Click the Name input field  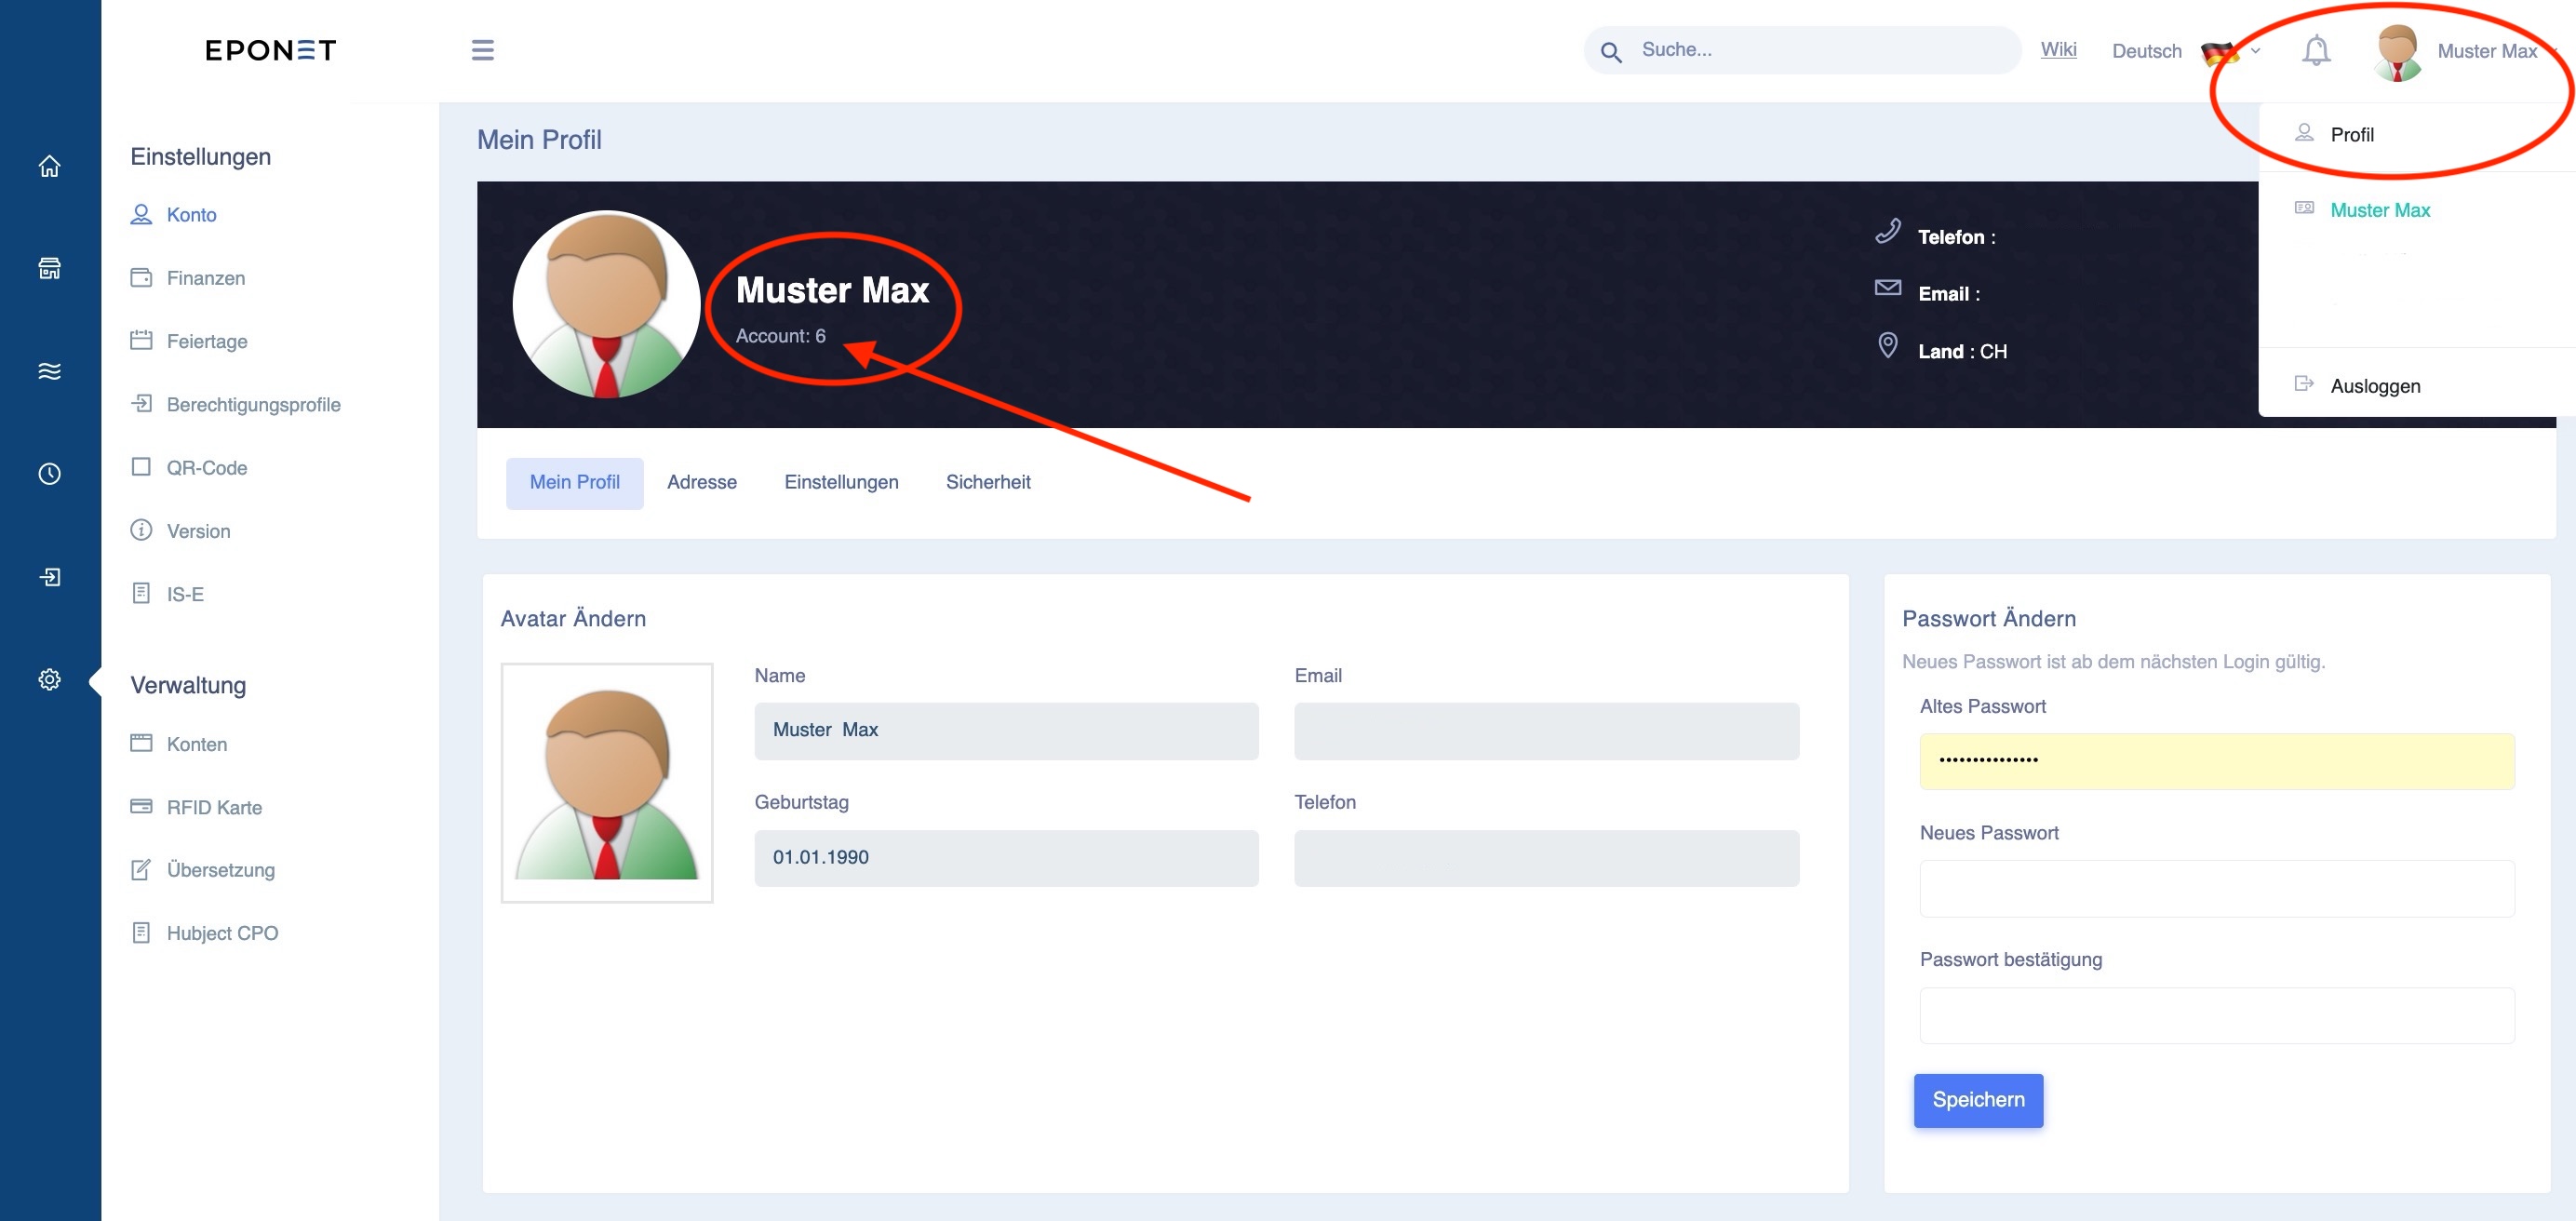click(1006, 730)
